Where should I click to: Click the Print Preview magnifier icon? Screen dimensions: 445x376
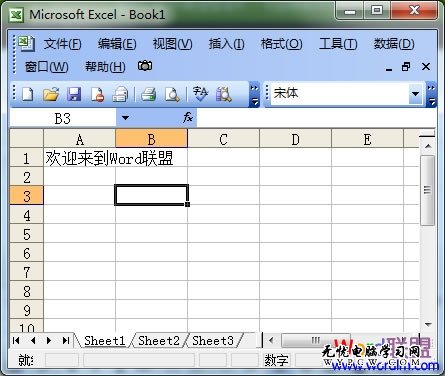(172, 94)
